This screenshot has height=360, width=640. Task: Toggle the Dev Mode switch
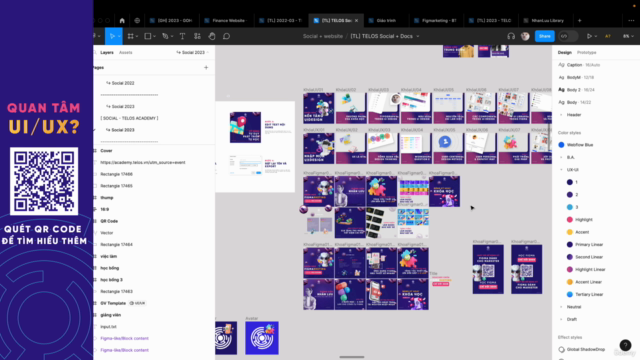point(568,36)
